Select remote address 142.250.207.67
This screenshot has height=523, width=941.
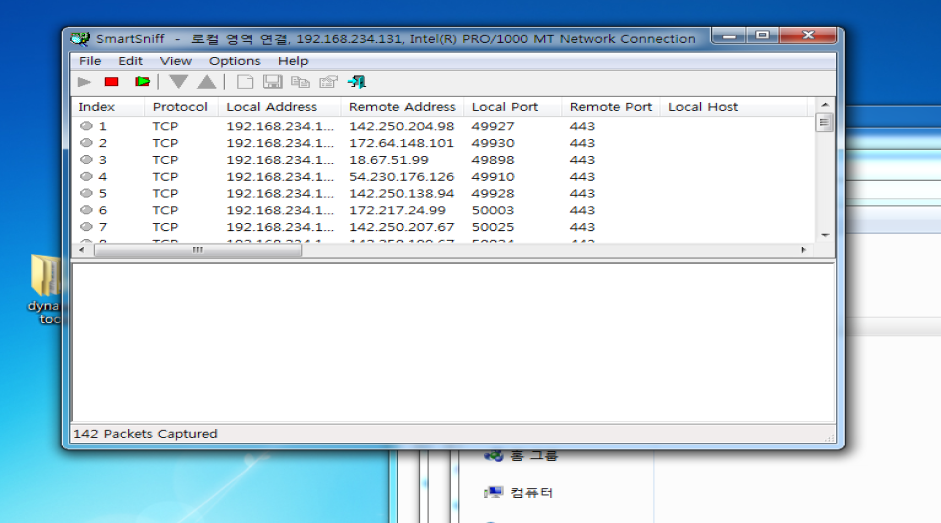click(x=401, y=227)
